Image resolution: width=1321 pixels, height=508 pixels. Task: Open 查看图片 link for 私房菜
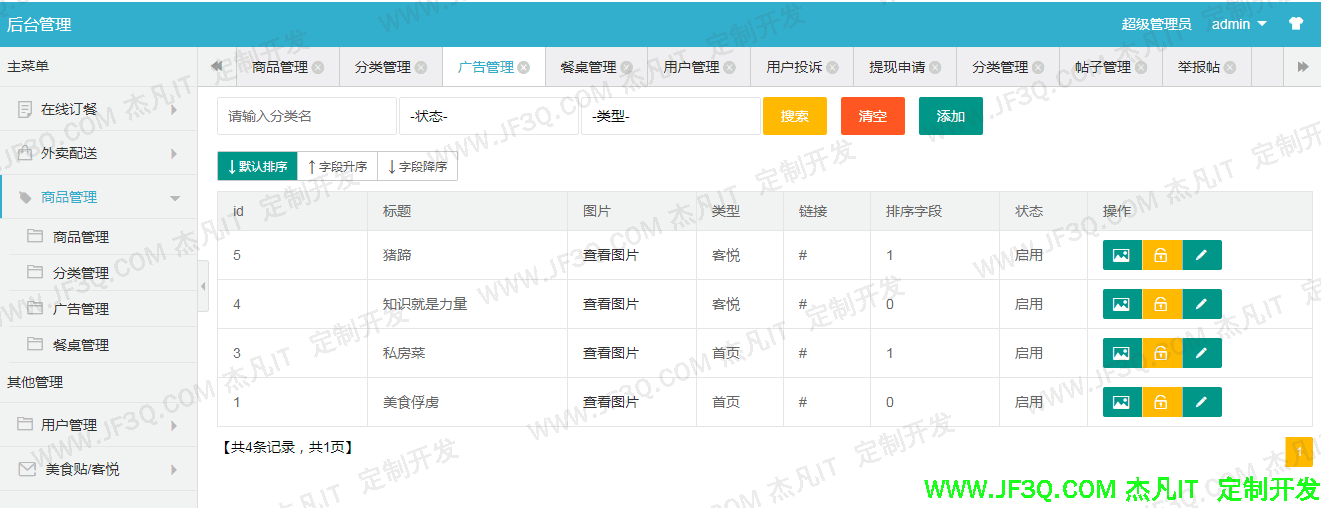tap(611, 353)
